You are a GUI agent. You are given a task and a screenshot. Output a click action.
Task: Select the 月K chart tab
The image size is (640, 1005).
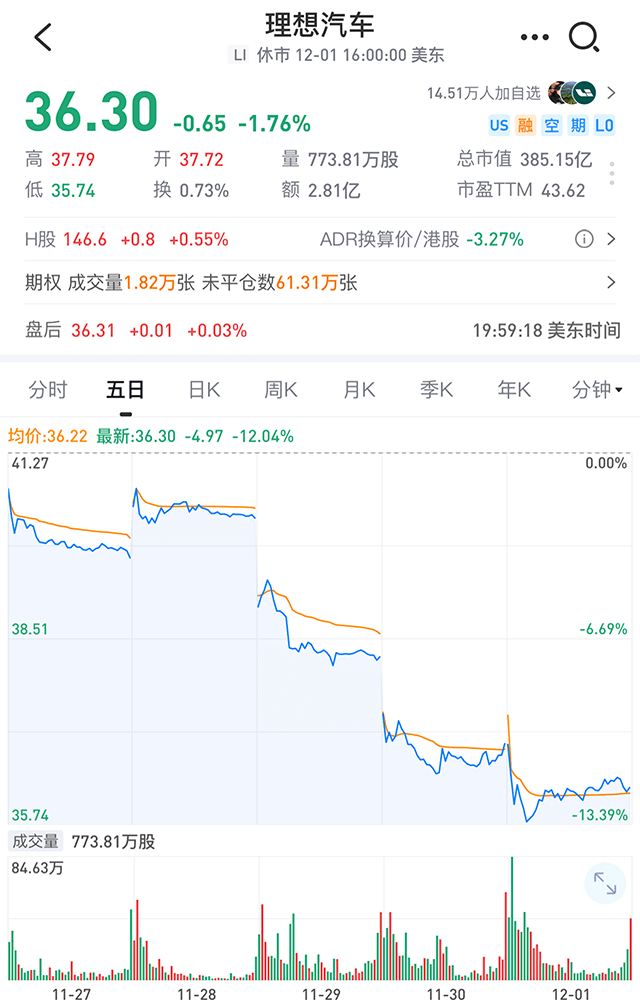tap(359, 389)
